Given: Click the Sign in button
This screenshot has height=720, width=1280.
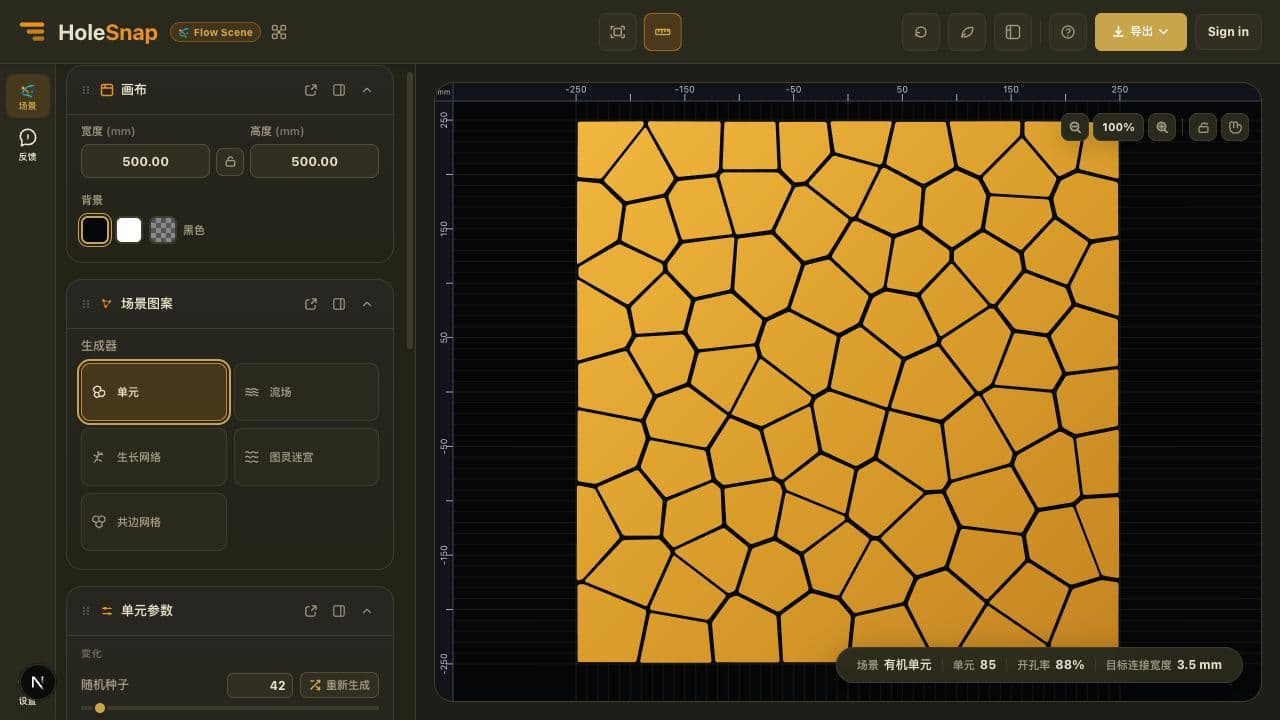Looking at the screenshot, I should [1228, 32].
